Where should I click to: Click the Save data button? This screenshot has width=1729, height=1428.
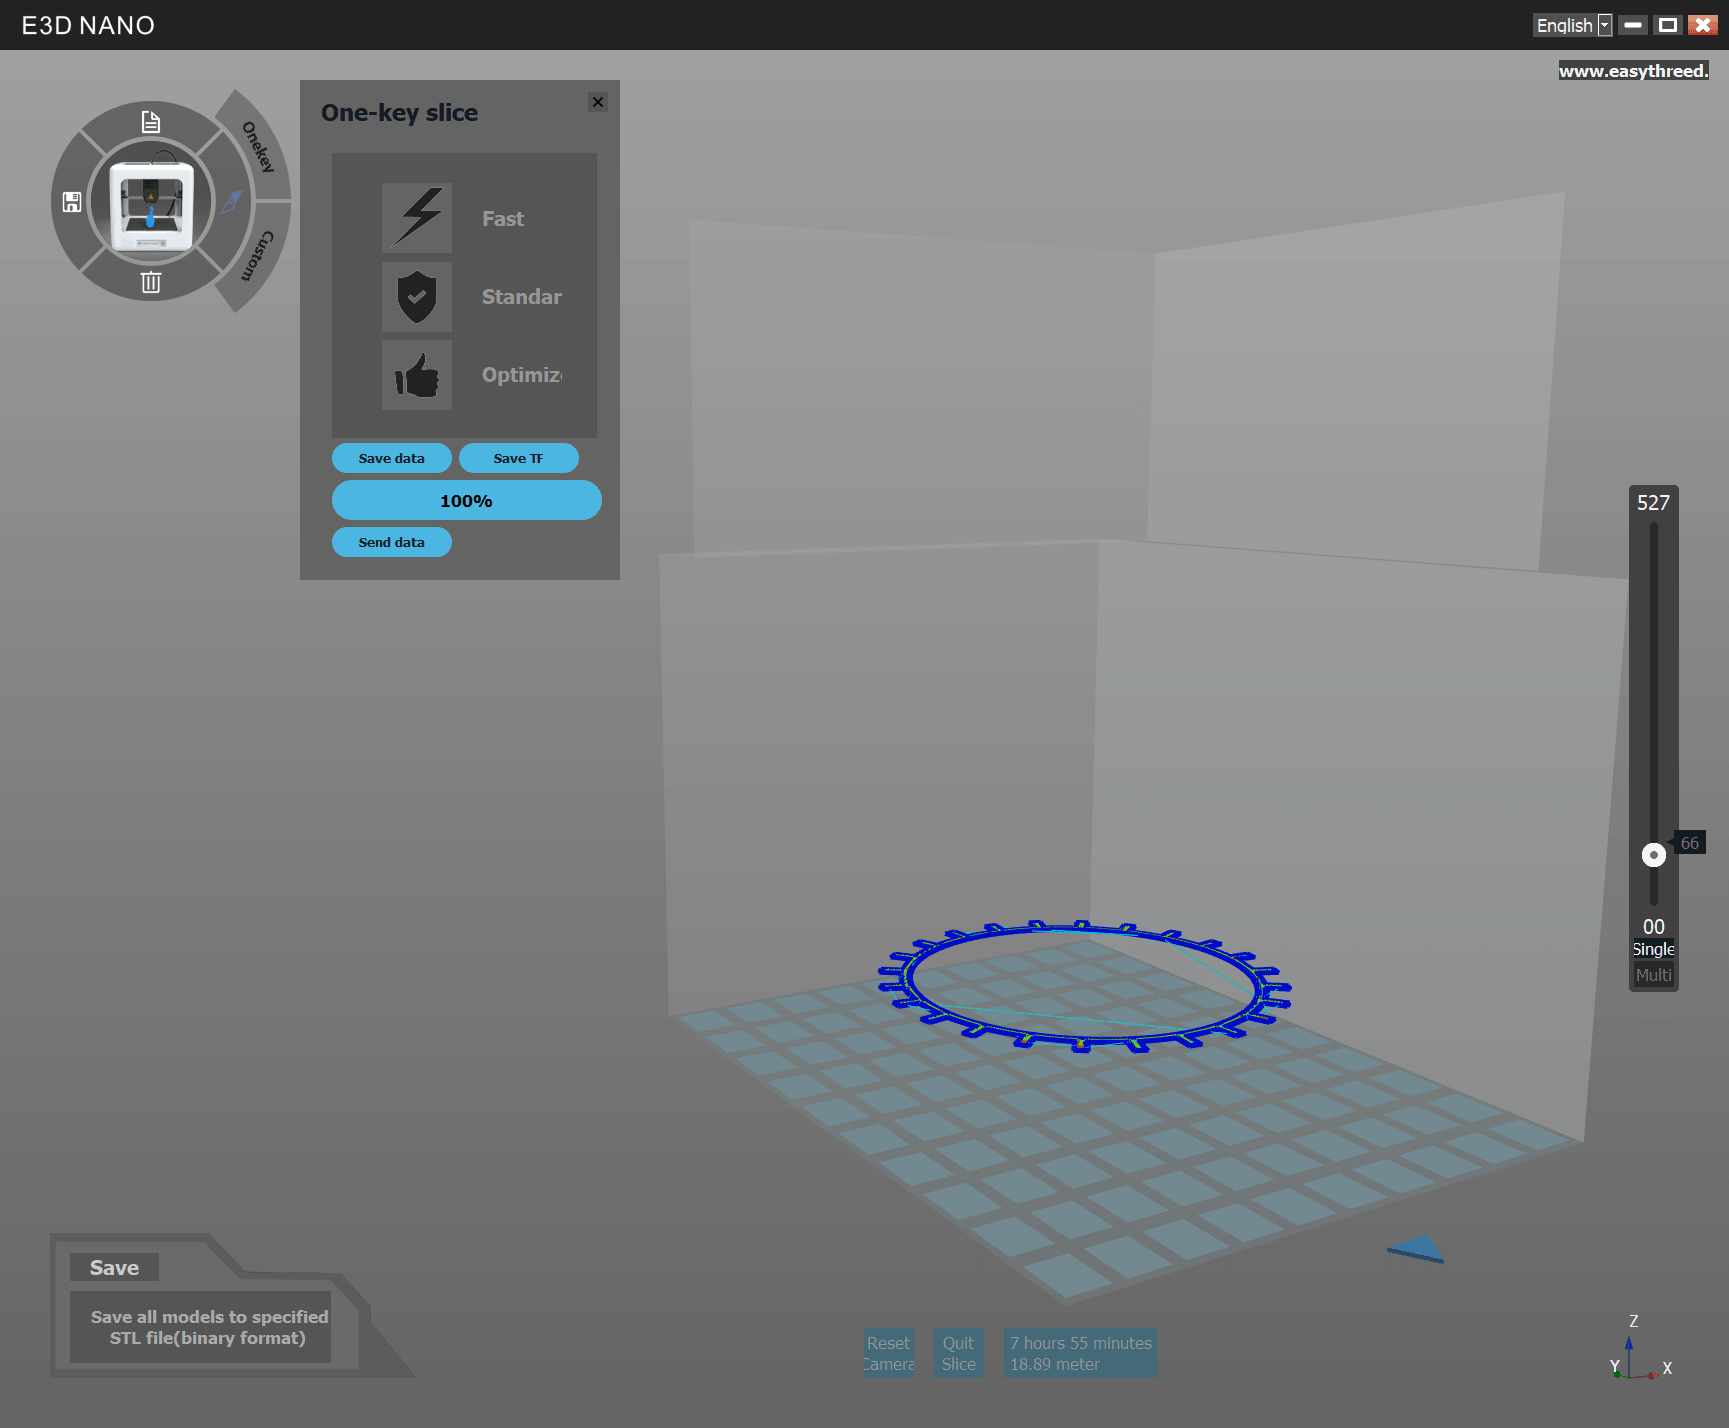pyautogui.click(x=391, y=458)
